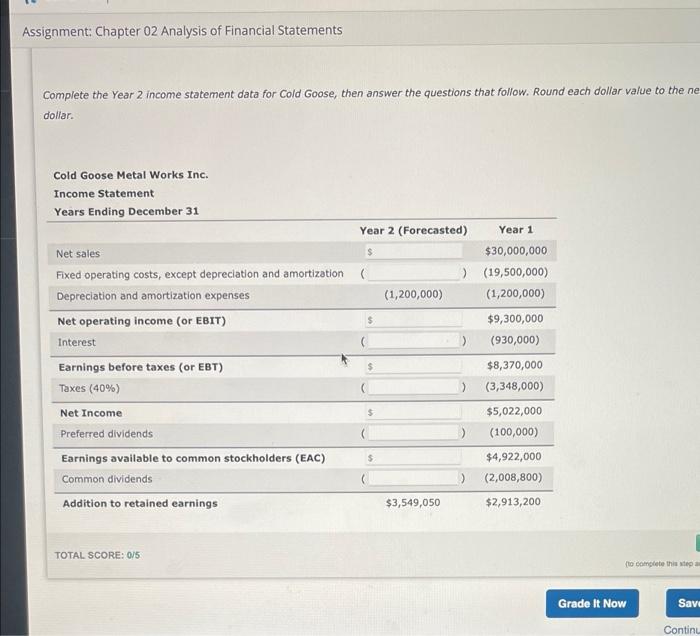Click the Year 2 Earnings before taxes field
This screenshot has height=636, width=700.
414,366
